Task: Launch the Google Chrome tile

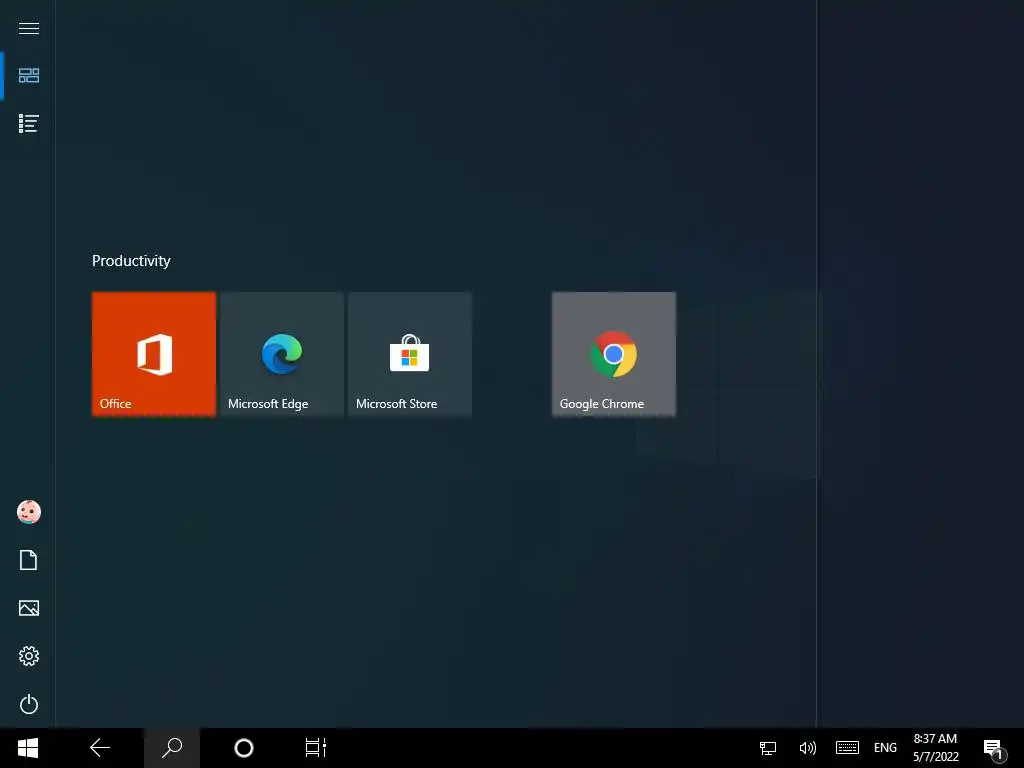Action: point(614,354)
